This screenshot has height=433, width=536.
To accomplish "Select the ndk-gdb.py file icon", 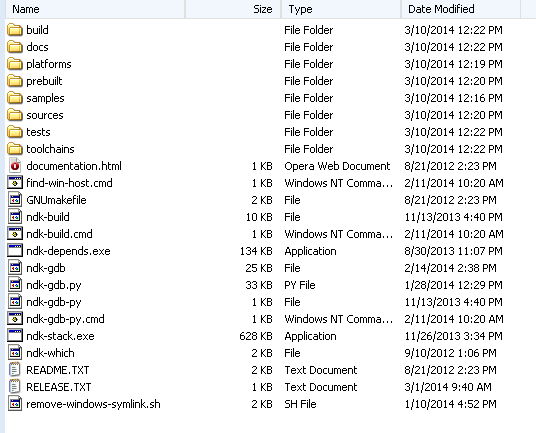I will pos(15,285).
